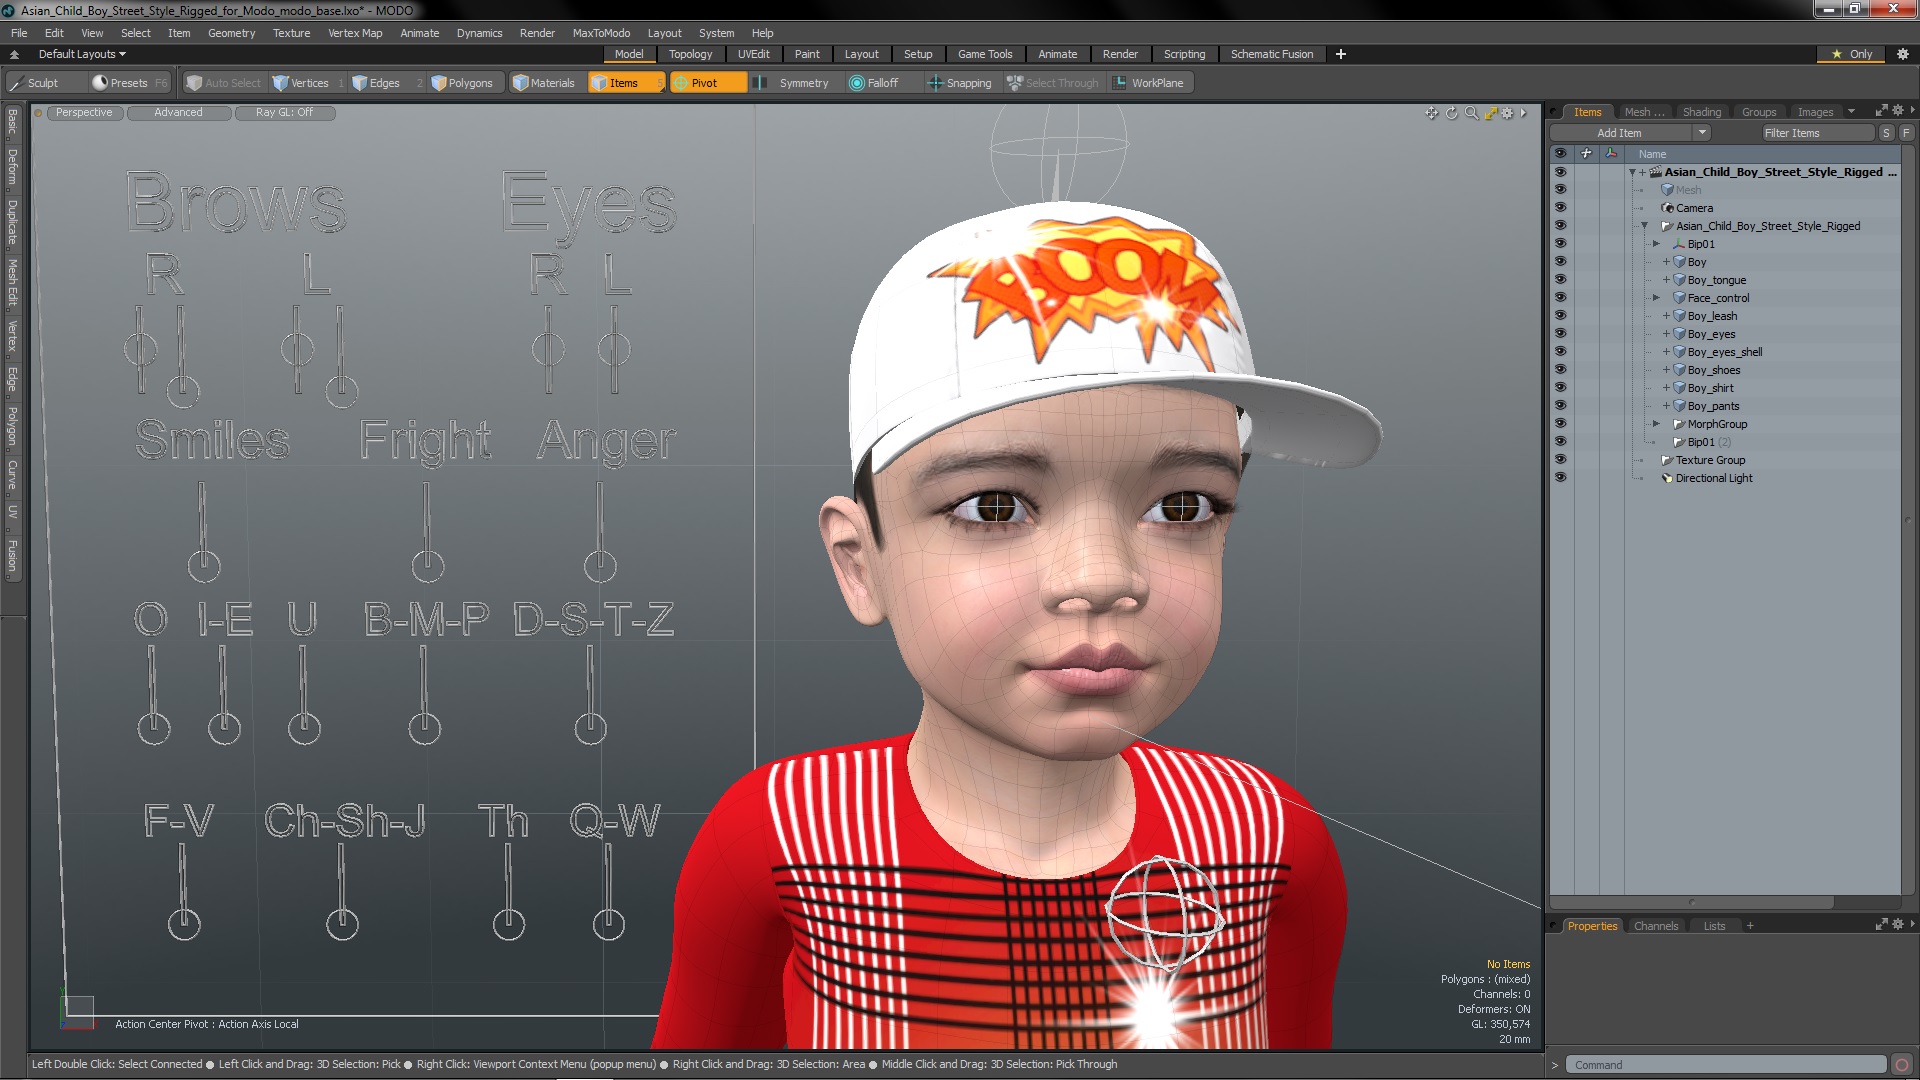
Task: Click the Only star button
Action: (1851, 54)
